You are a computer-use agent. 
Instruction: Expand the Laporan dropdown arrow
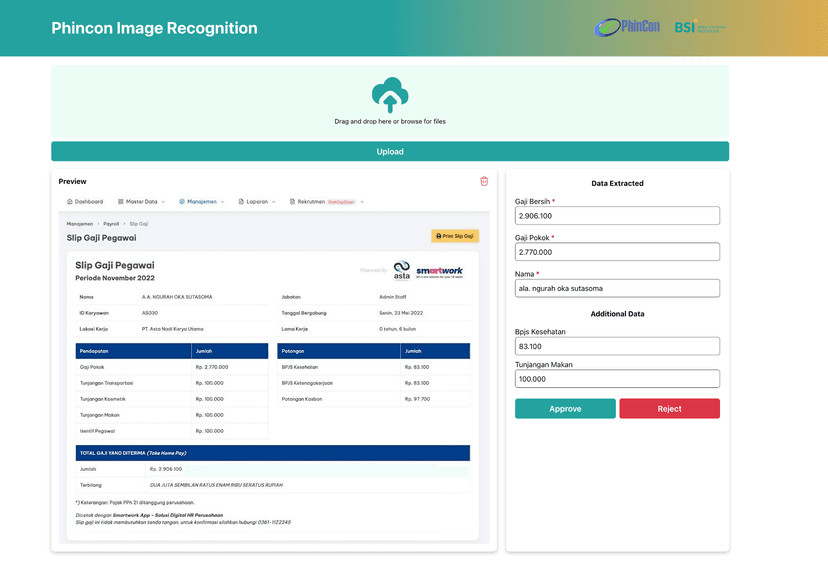pyautogui.click(x=274, y=202)
